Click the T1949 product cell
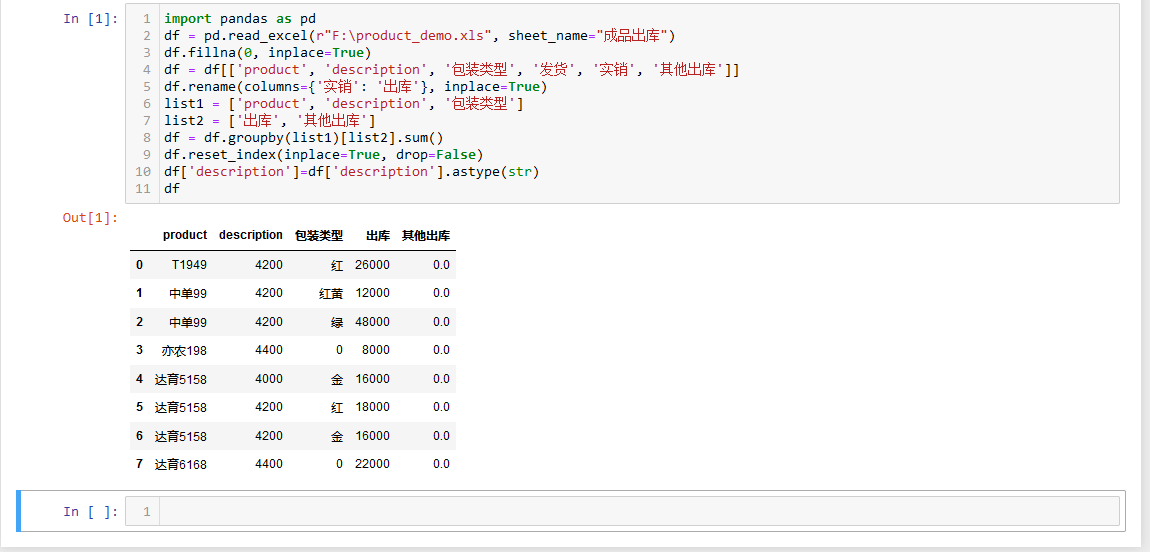The width and height of the screenshot is (1150, 552). click(x=189, y=265)
